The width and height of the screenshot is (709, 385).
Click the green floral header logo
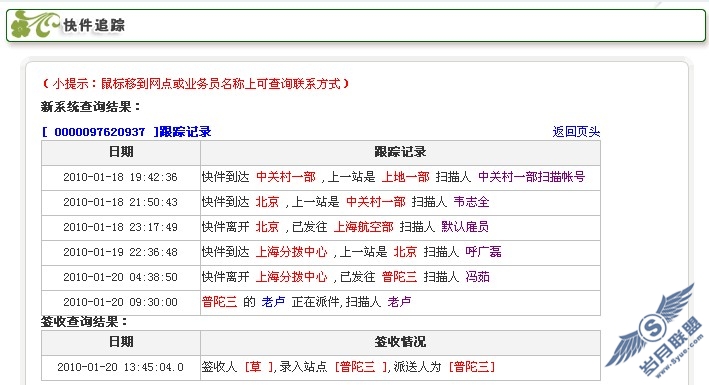point(34,24)
